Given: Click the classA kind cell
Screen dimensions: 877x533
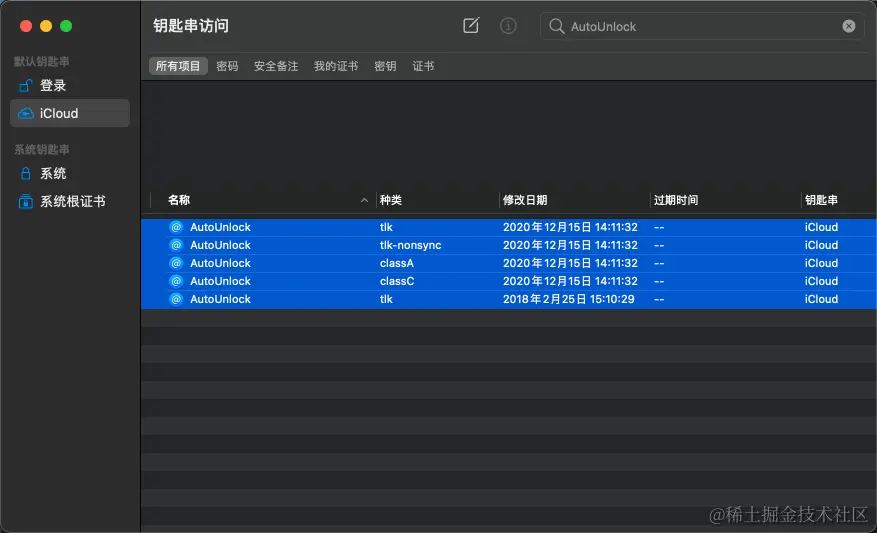Looking at the screenshot, I should pos(397,263).
